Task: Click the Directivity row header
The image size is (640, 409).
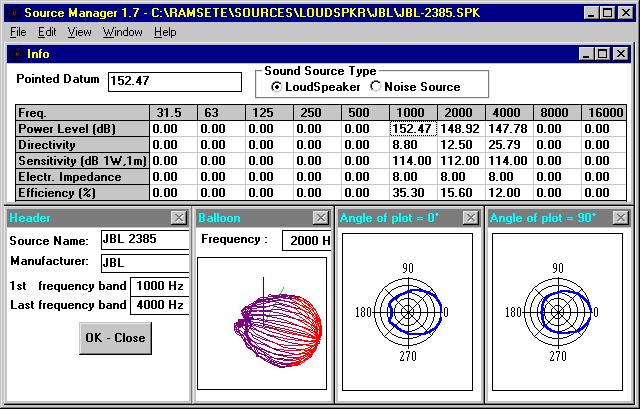Action: [x=82, y=145]
